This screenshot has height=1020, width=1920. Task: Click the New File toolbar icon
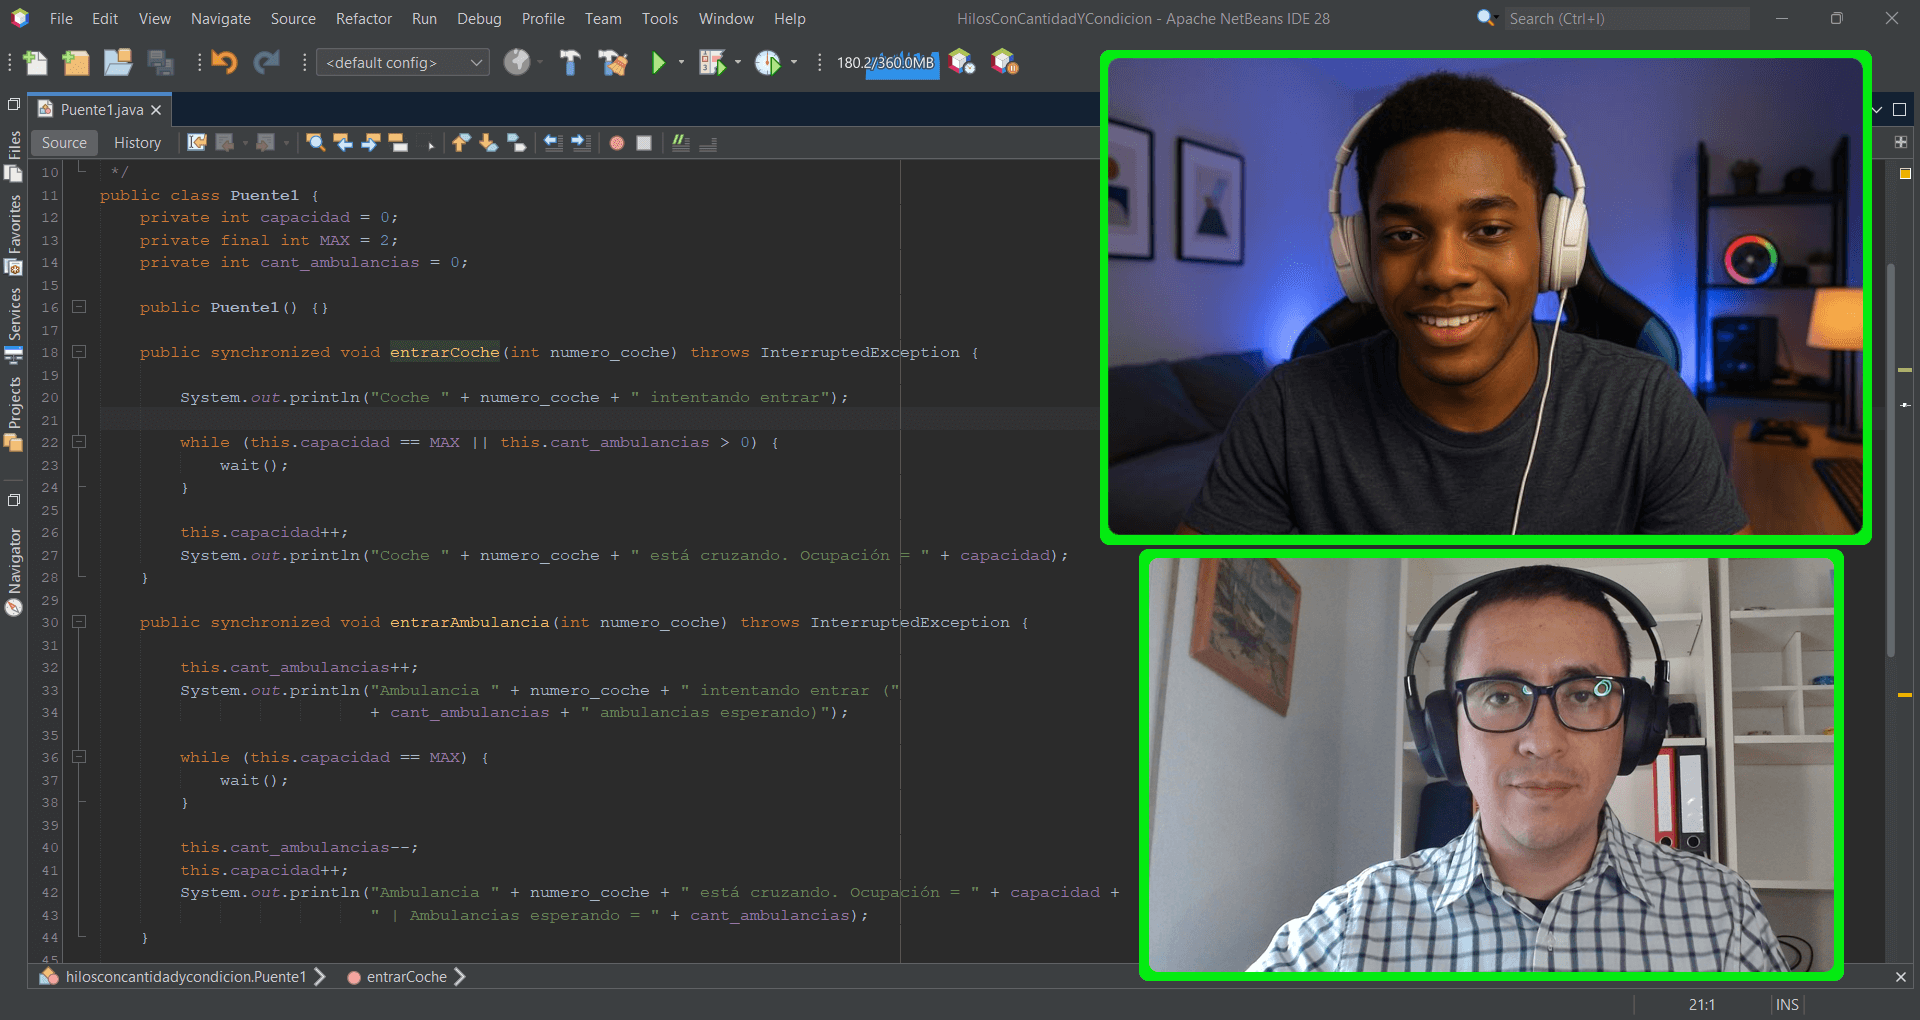(x=35, y=63)
